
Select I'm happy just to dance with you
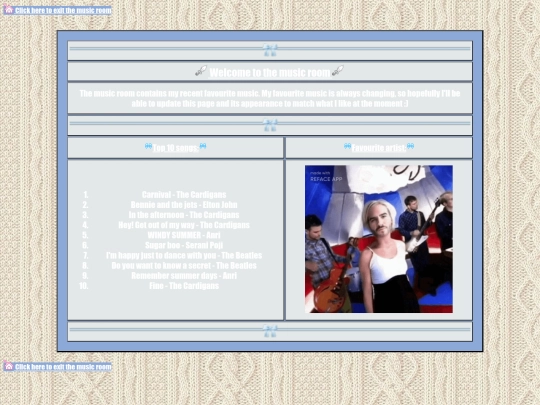[x=184, y=256]
